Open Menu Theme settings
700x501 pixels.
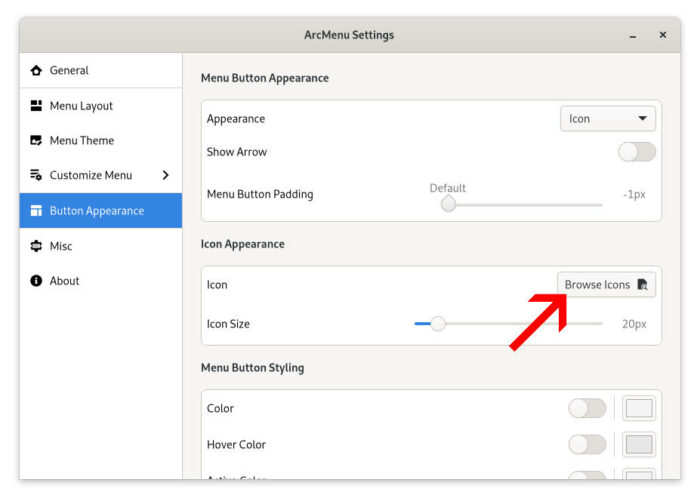(101, 141)
